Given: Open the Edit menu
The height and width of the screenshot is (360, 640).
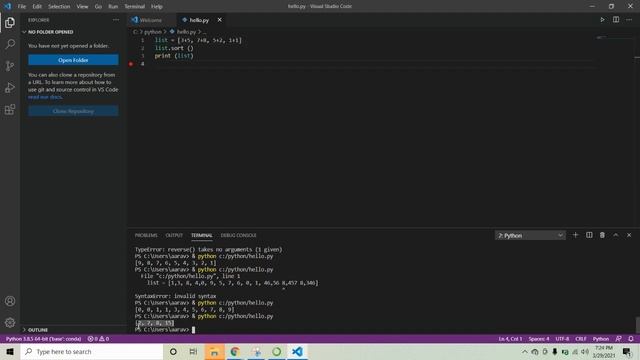Looking at the screenshot, I should (37, 7).
